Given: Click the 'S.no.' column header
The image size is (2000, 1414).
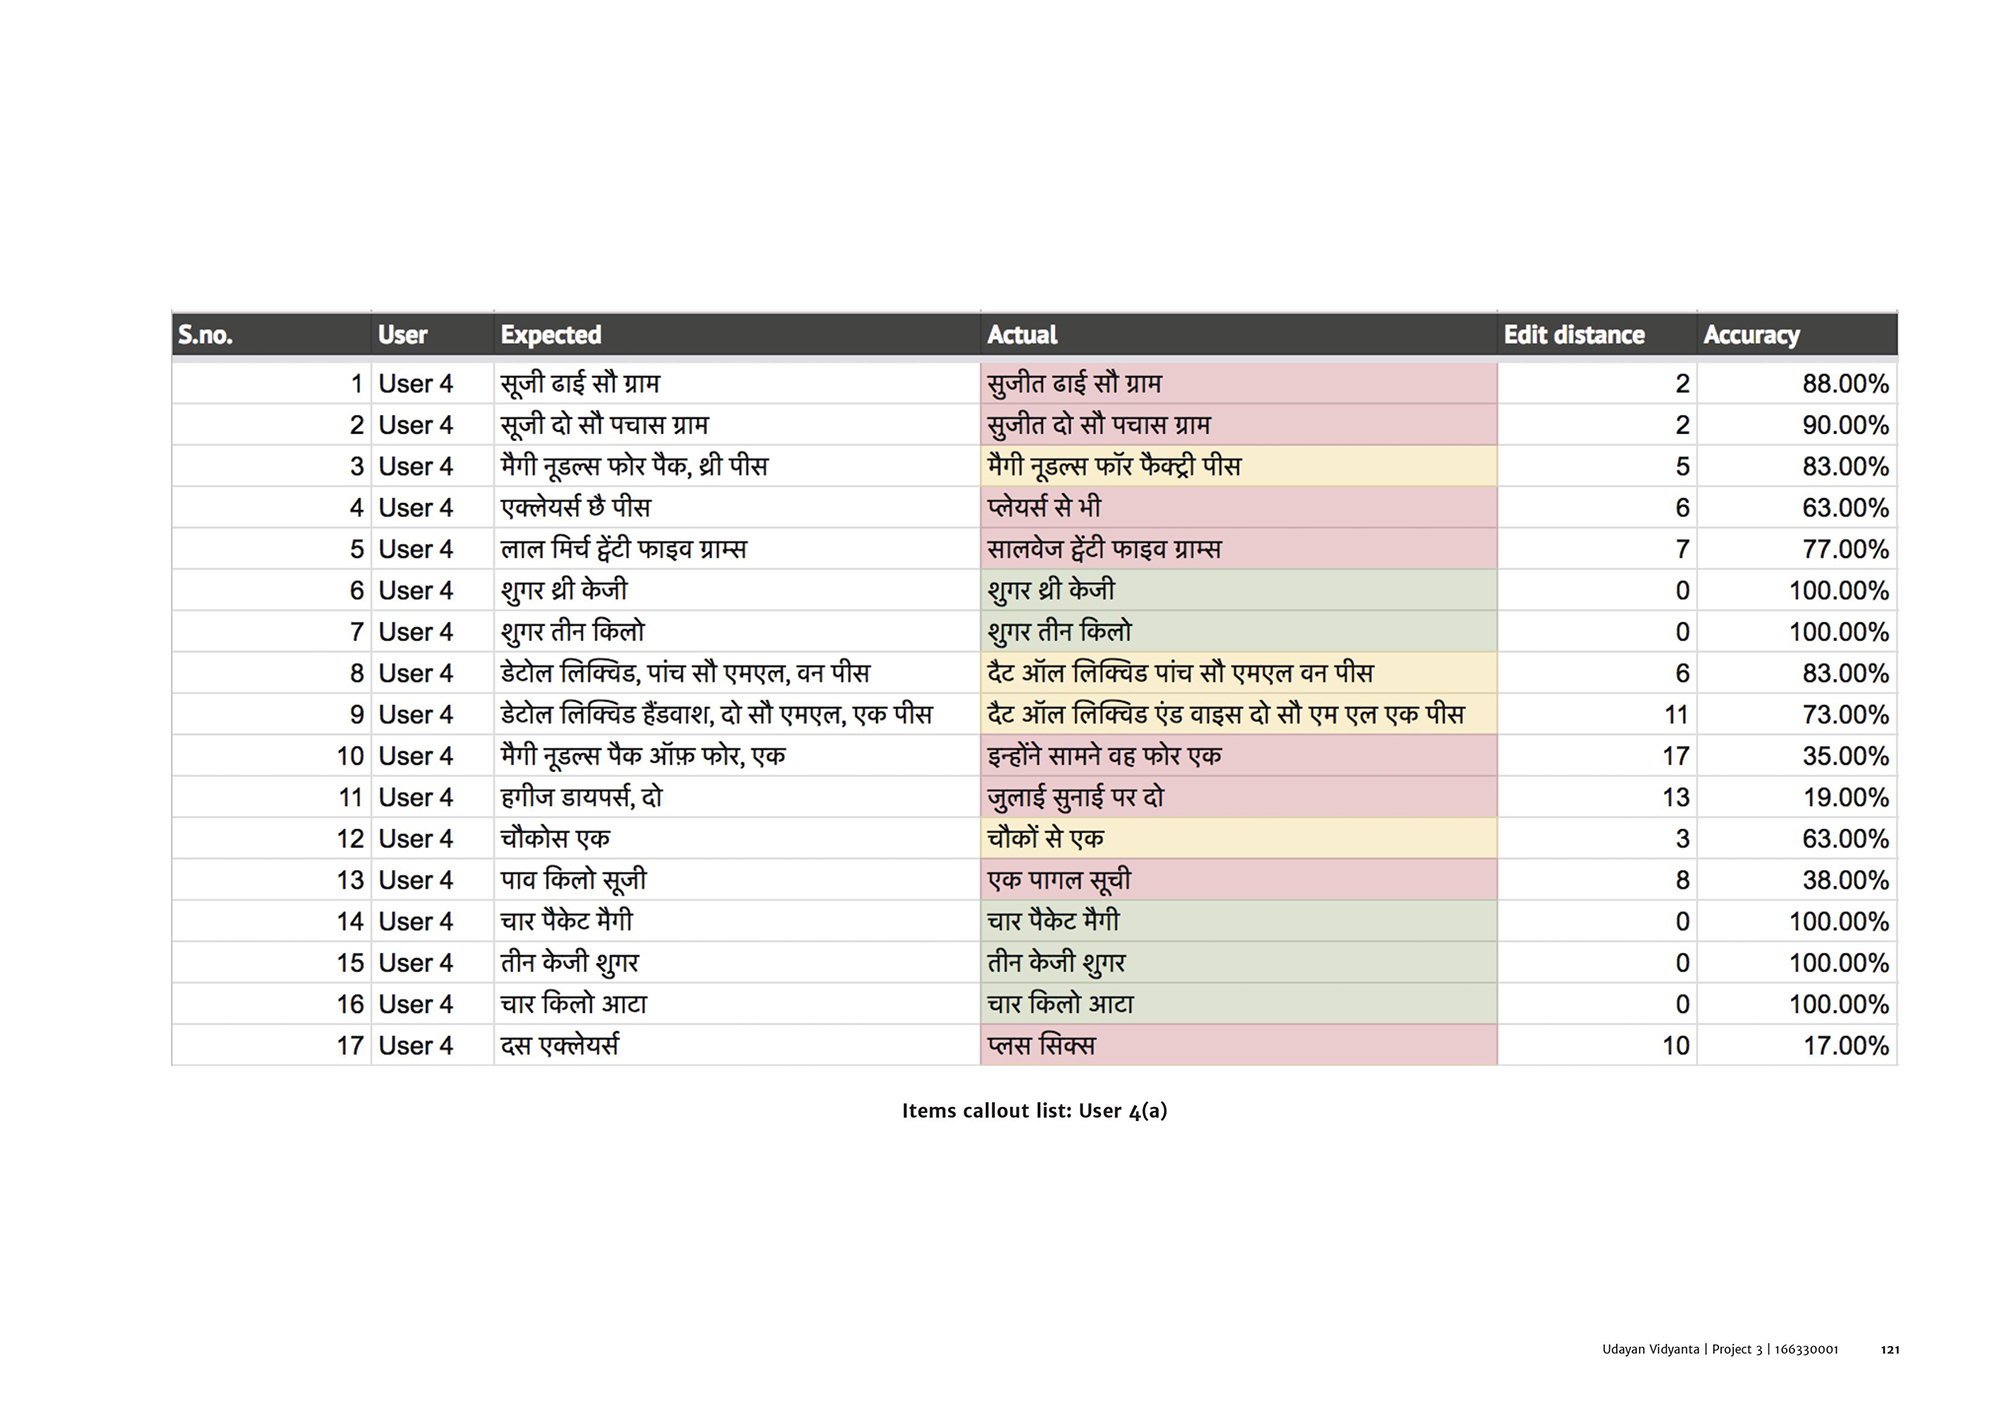Looking at the screenshot, I should click(x=205, y=335).
